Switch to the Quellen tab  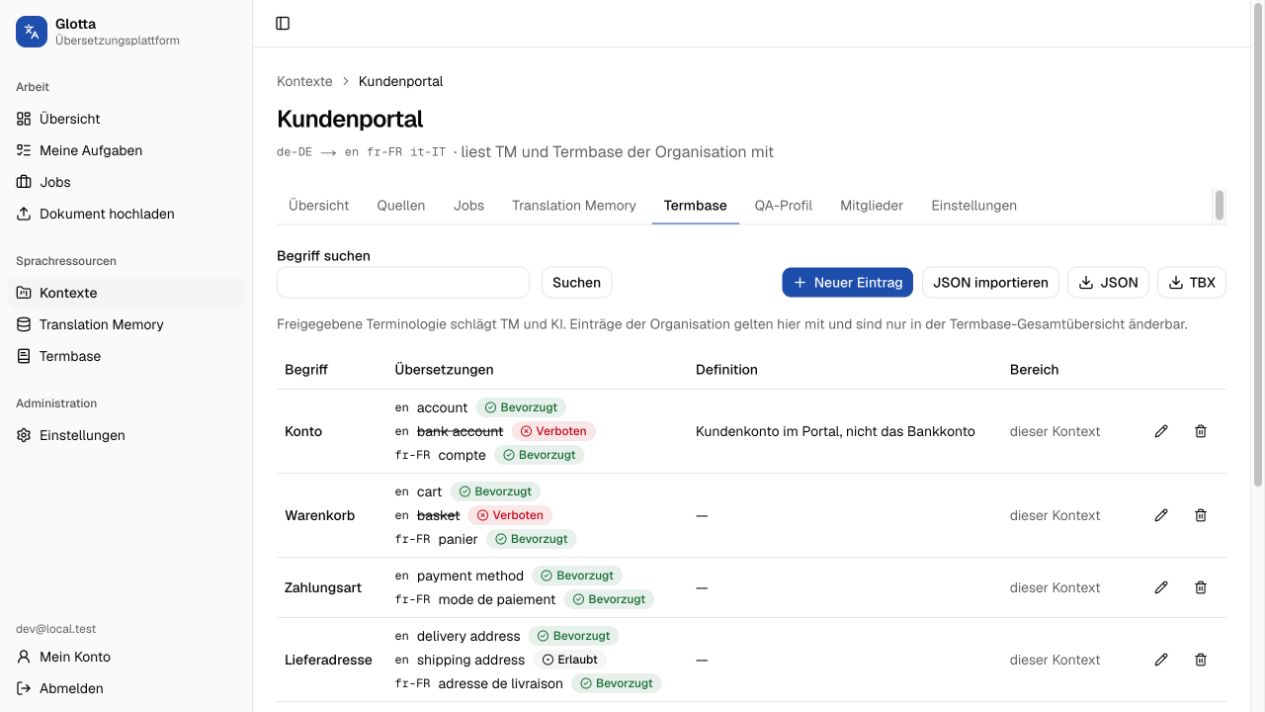[x=401, y=205]
